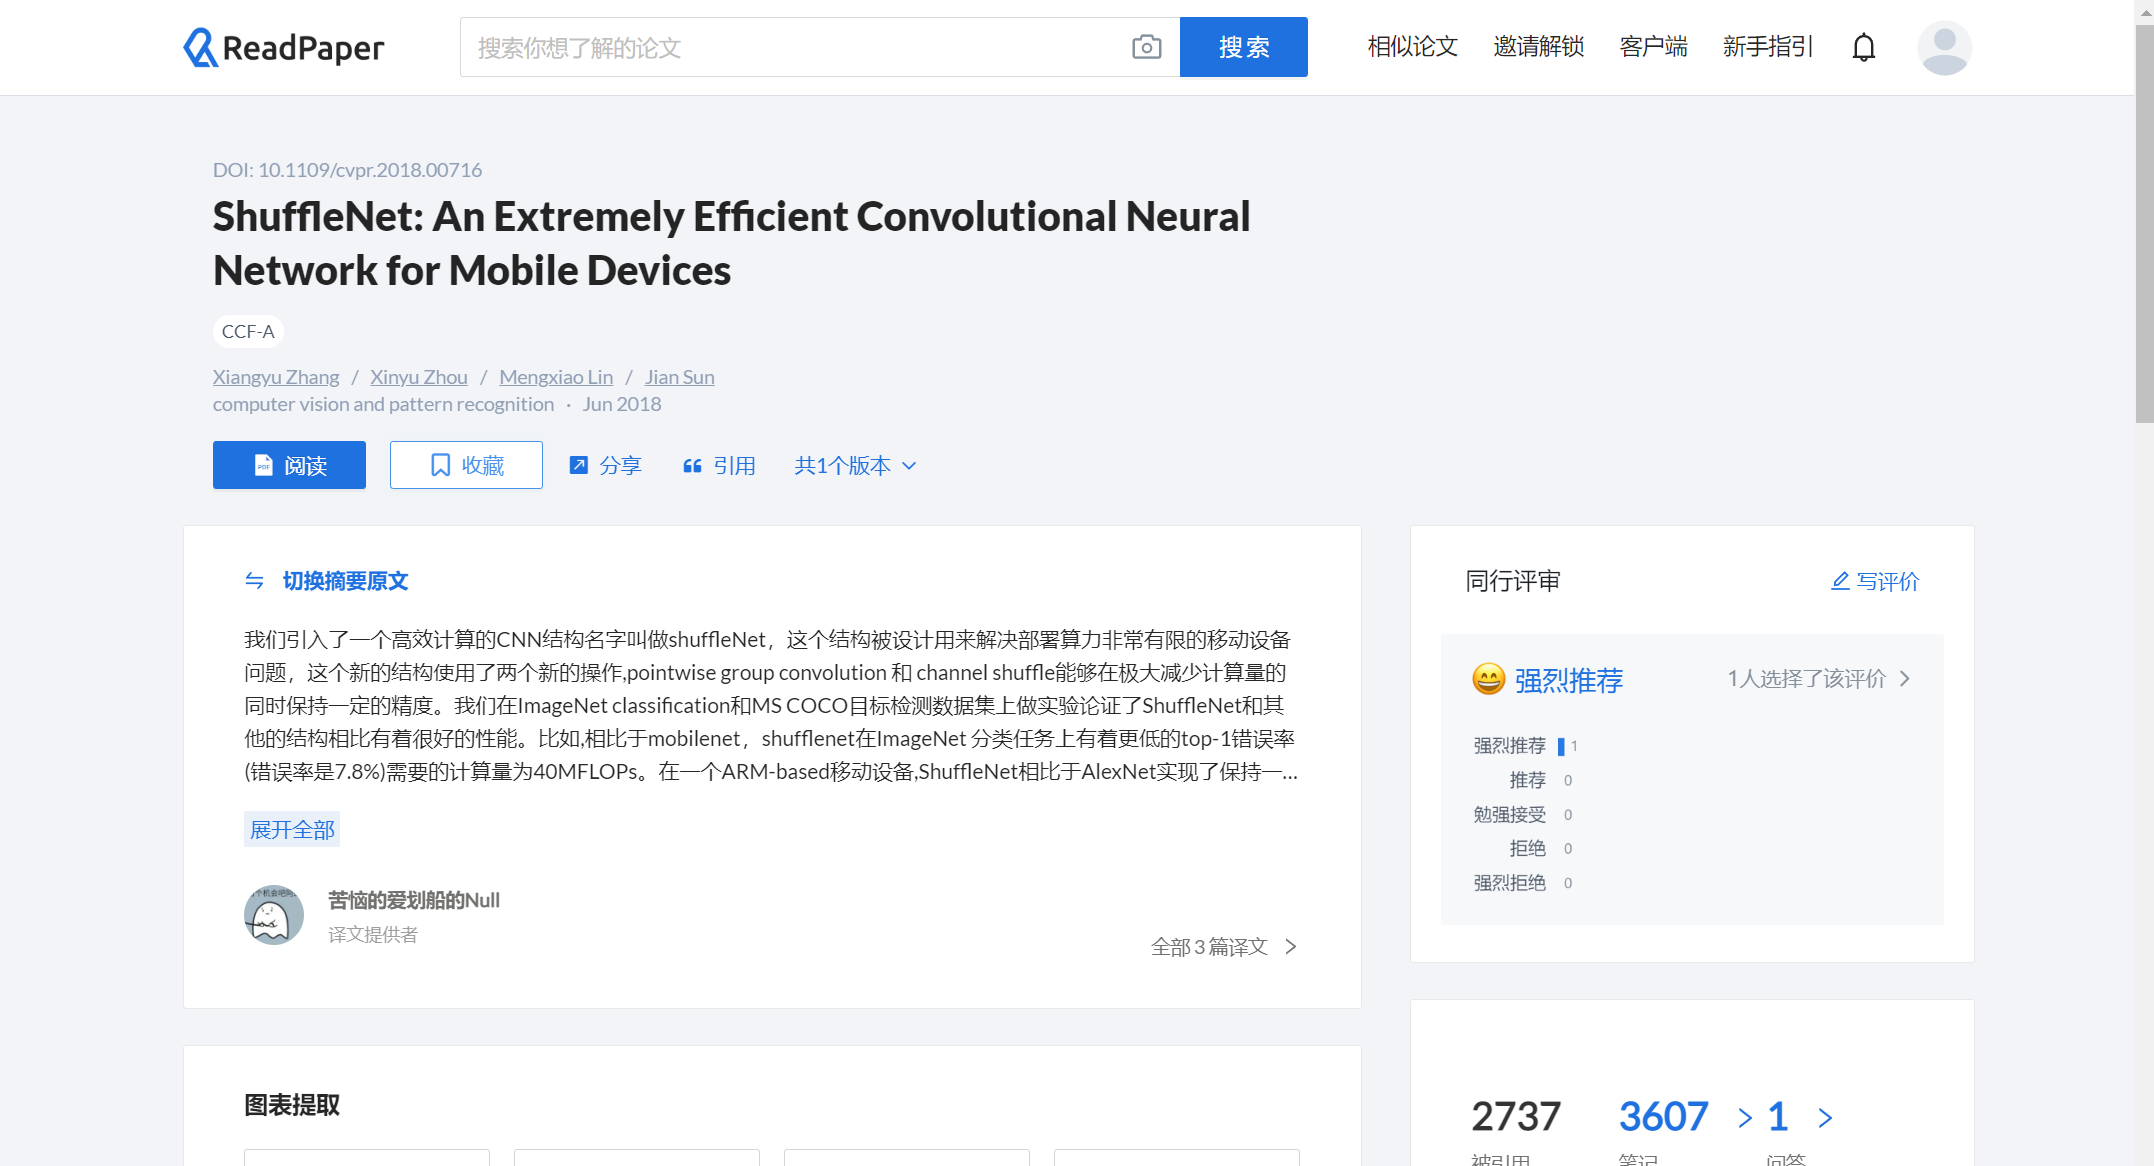The image size is (2154, 1166).
Task: Click the ReadPaper logo
Action: coord(283,47)
